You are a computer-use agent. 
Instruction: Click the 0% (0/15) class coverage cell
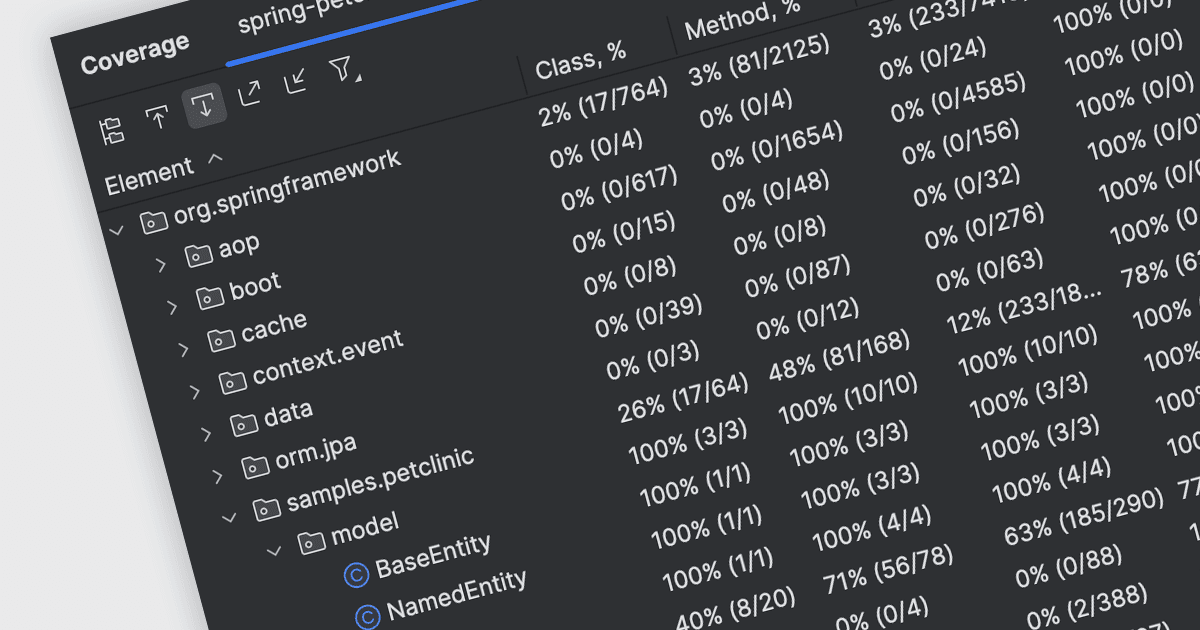pyautogui.click(x=623, y=233)
